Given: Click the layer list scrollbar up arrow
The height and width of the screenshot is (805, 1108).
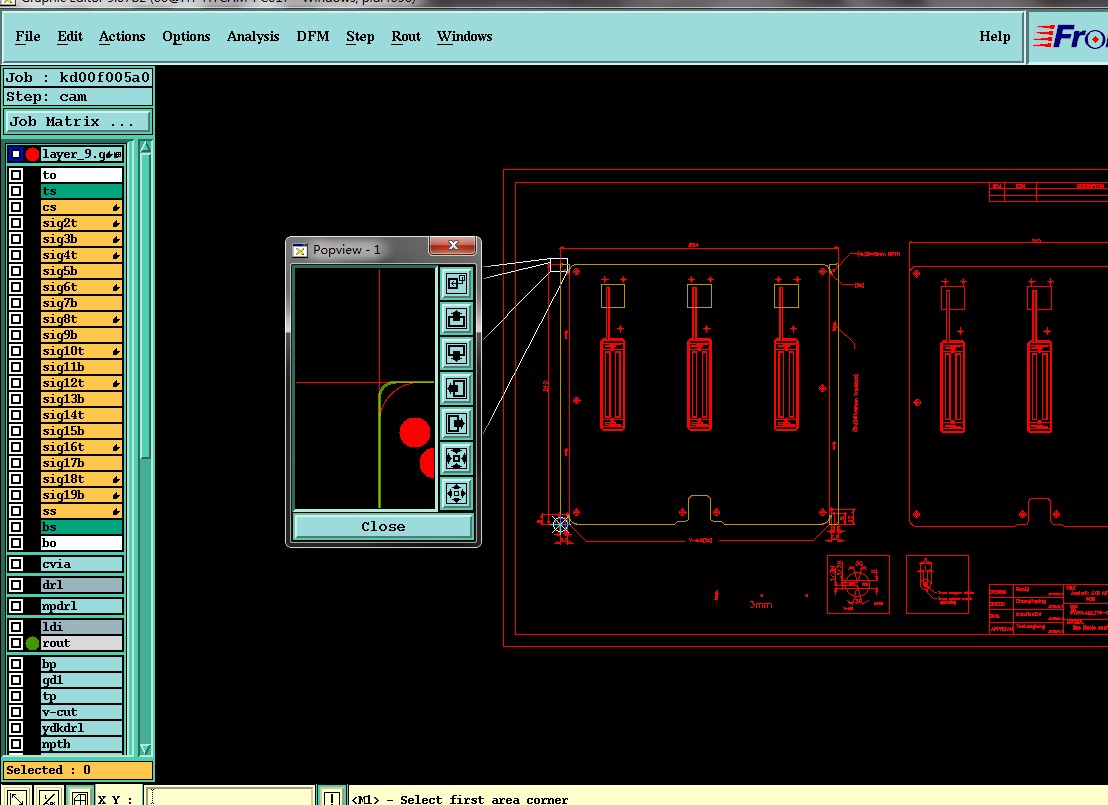Looking at the screenshot, I should (145, 147).
